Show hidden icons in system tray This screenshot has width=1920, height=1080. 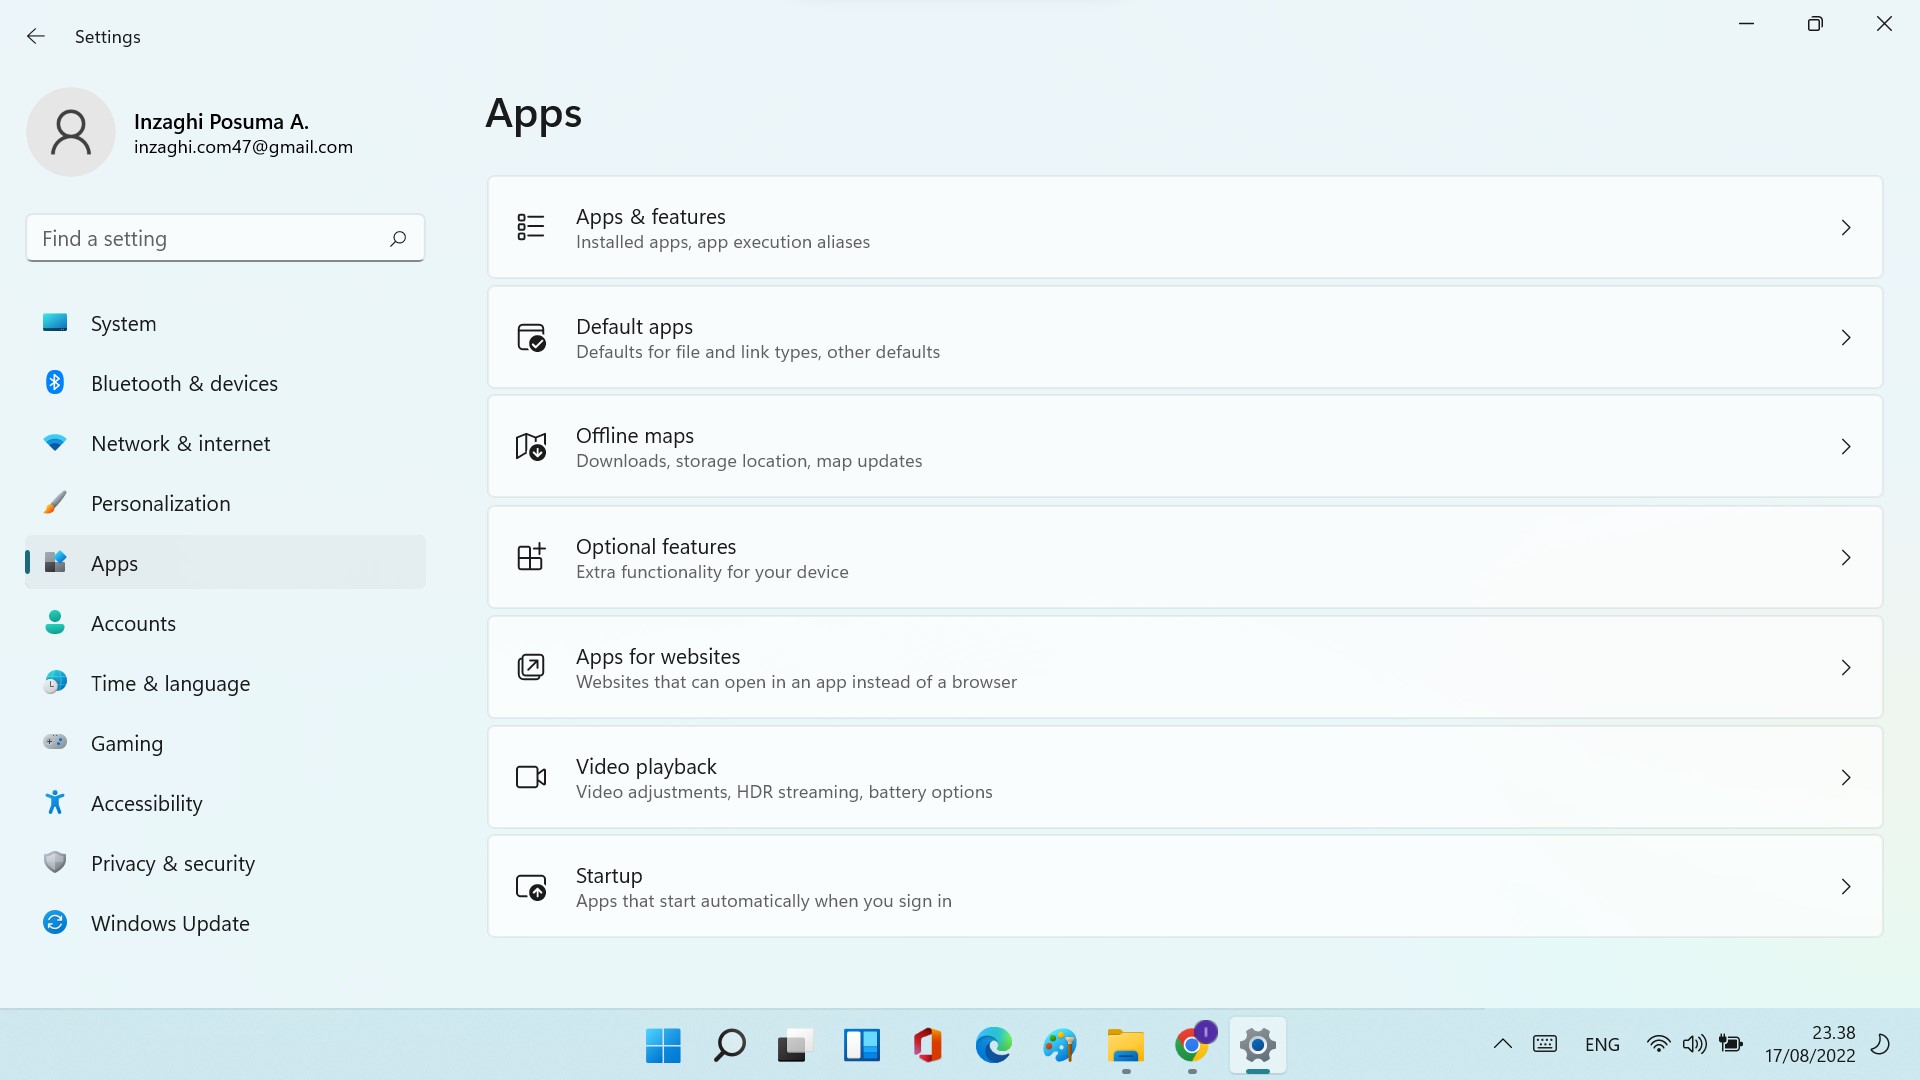click(1502, 1045)
